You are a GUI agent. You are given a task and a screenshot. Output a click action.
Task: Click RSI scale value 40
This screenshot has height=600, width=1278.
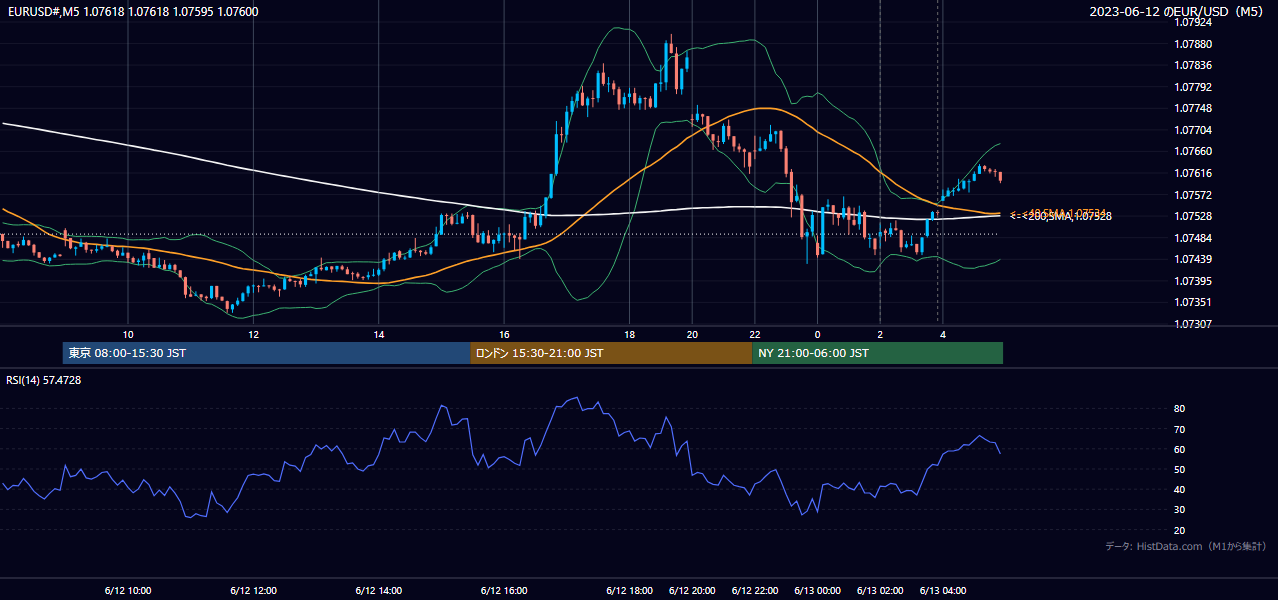(1179, 489)
